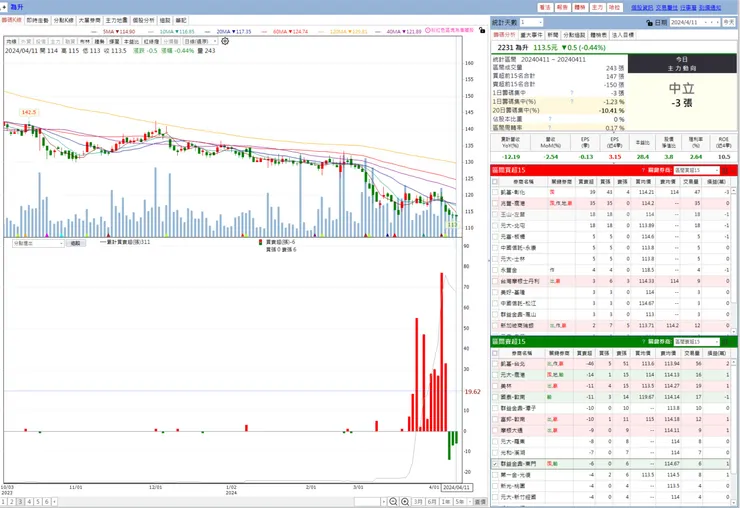The height and width of the screenshot is (508, 740).
Task: Open the 行事曆 link
Action: pos(688,8)
